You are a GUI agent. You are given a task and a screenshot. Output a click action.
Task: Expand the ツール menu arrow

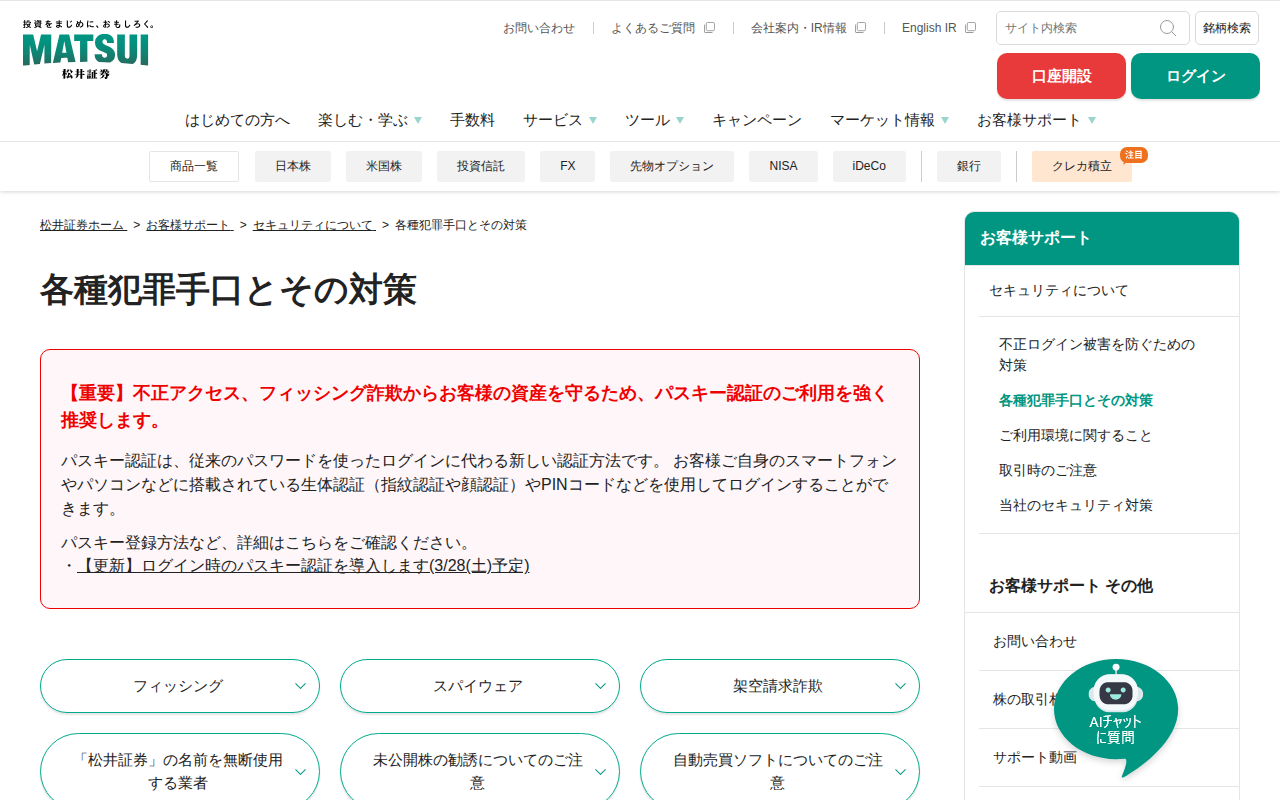(680, 120)
